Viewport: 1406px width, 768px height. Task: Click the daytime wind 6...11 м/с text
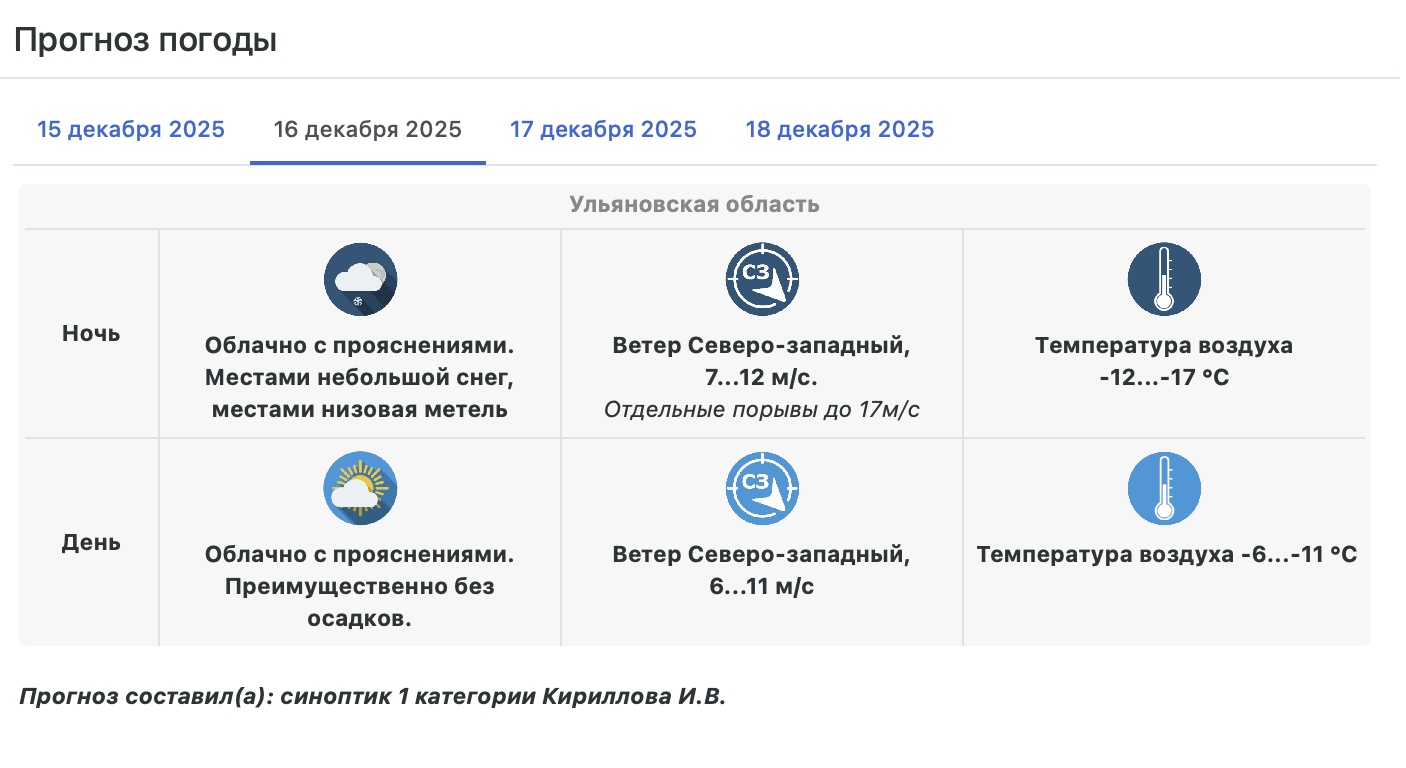761,586
